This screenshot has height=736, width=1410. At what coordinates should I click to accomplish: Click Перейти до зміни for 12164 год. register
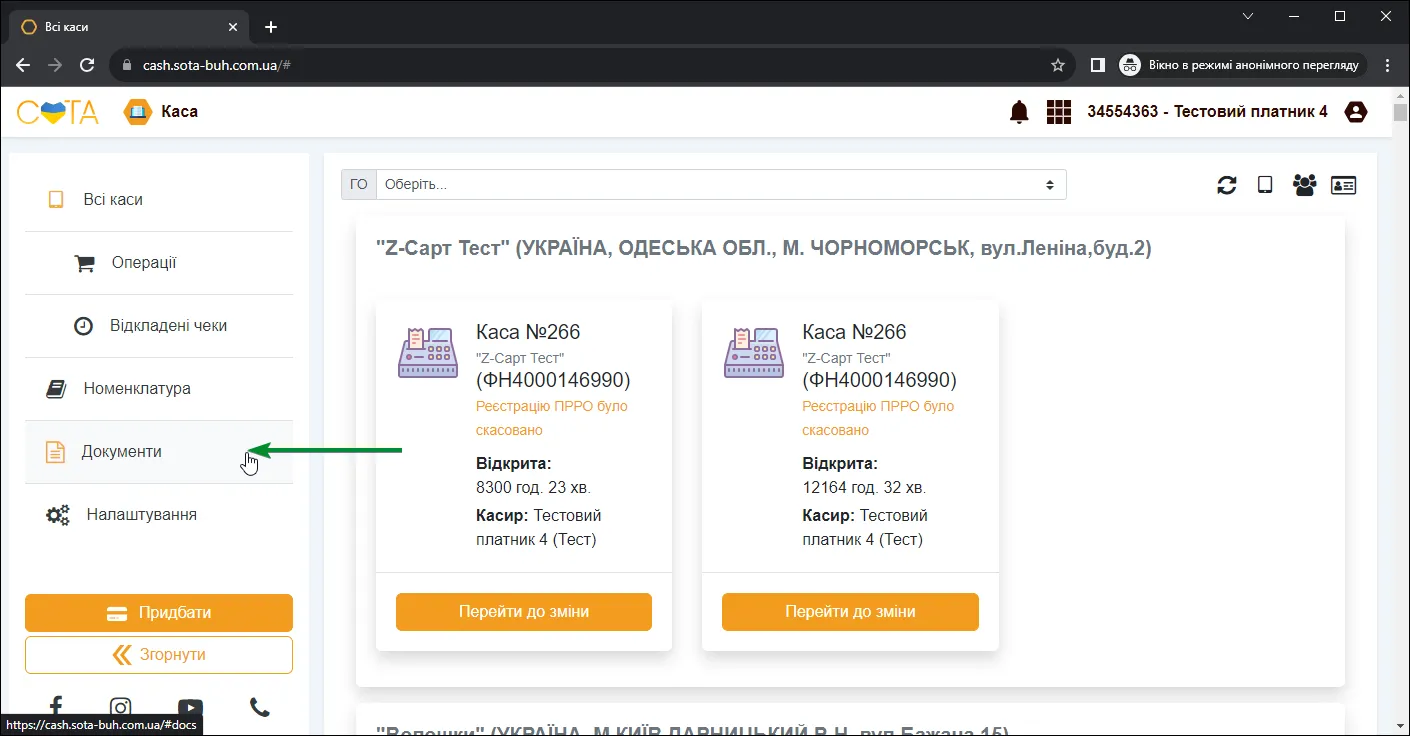coord(850,612)
